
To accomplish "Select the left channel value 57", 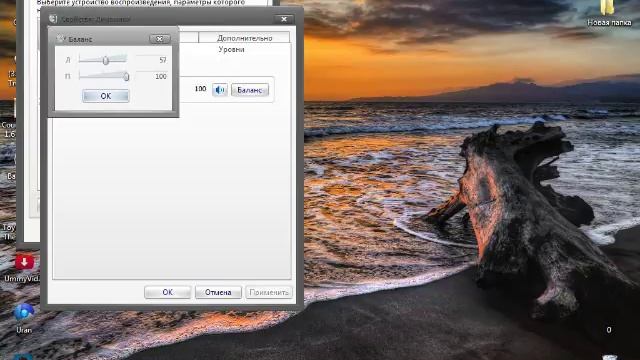I will click(x=163, y=60).
